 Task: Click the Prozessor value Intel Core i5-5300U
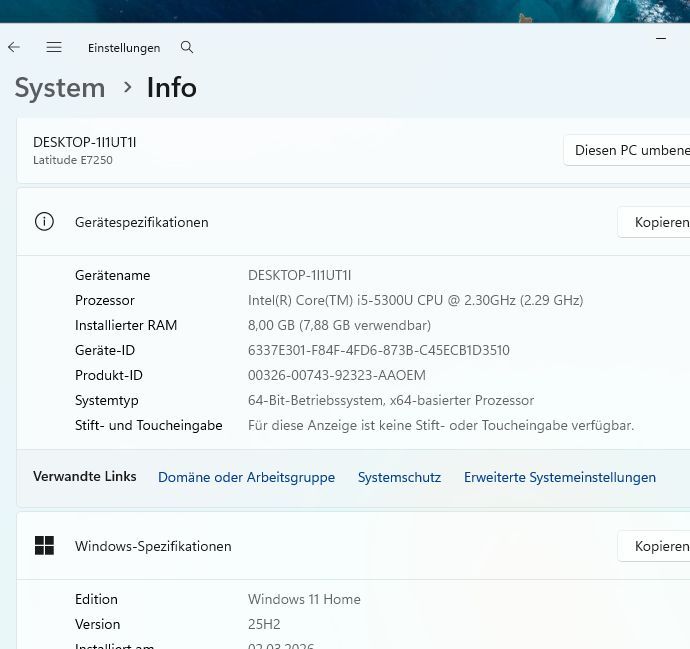pos(415,301)
